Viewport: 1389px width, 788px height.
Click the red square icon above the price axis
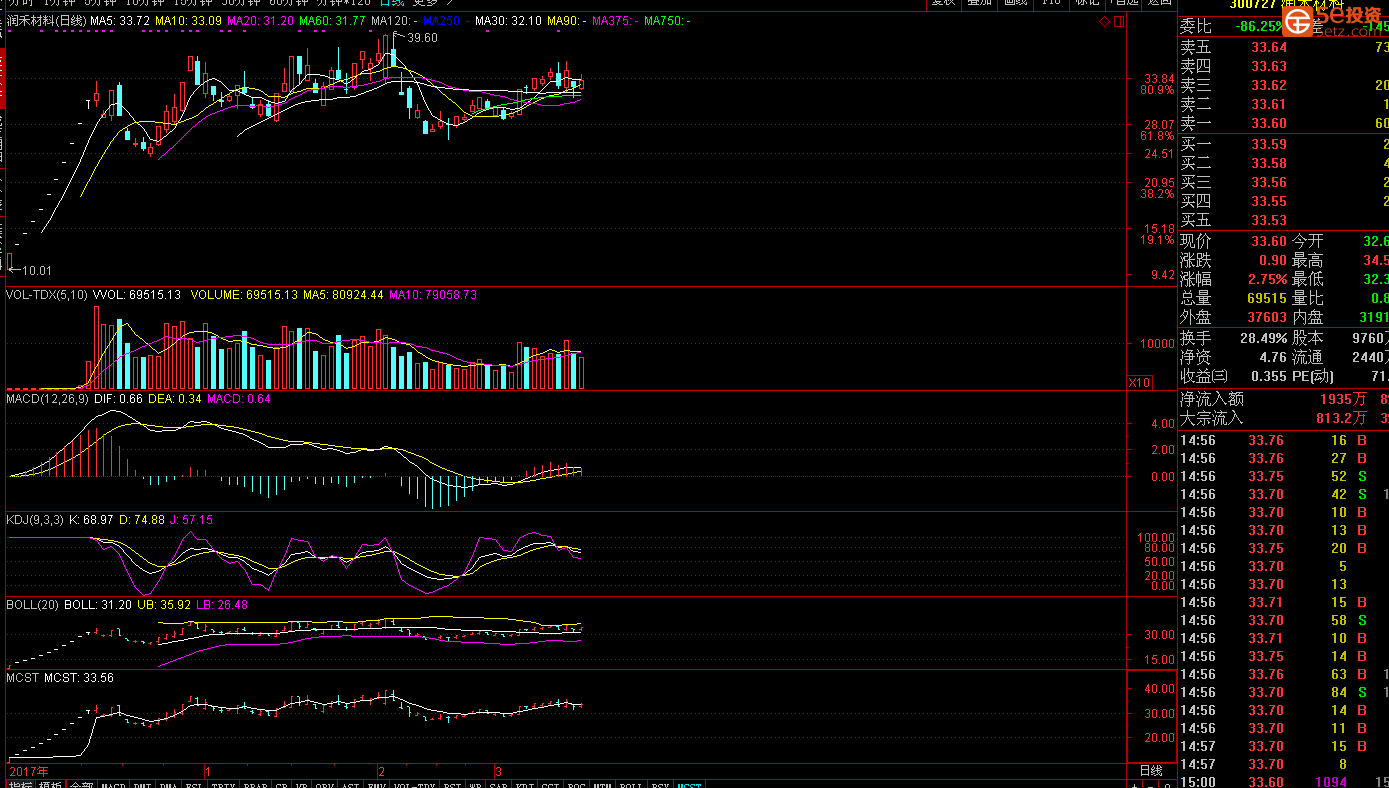(x=1118, y=21)
